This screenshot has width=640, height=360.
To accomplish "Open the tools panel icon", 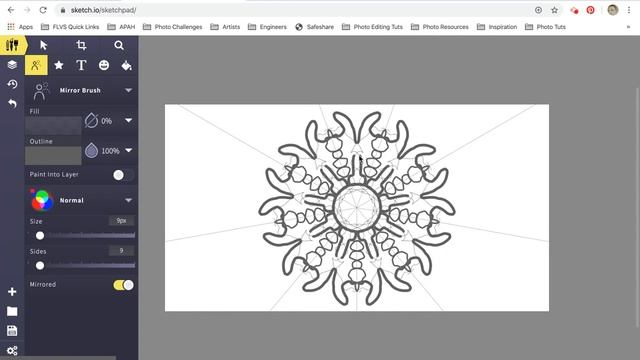I will coord(12,45).
